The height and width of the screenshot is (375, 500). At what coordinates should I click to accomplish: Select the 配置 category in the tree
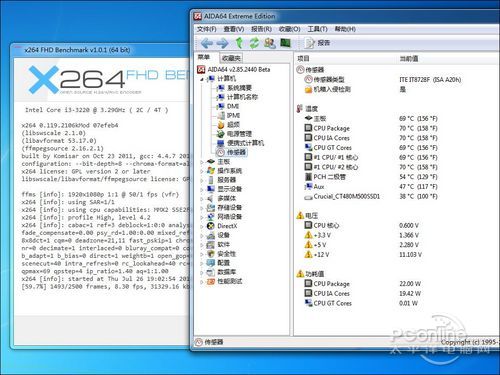[218, 263]
